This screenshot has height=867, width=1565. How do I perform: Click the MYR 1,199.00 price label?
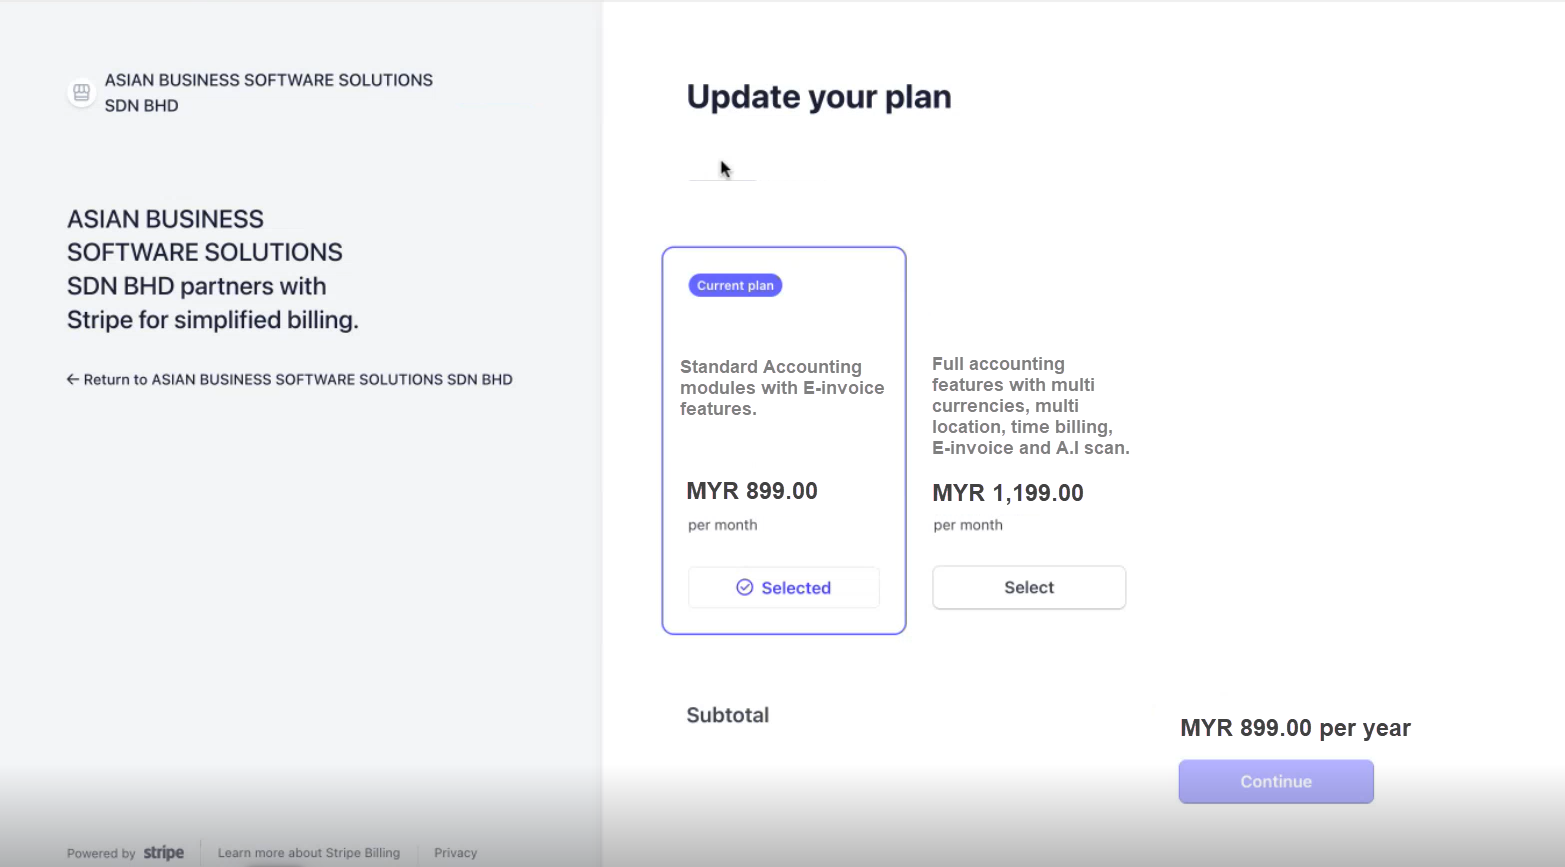pos(1008,493)
